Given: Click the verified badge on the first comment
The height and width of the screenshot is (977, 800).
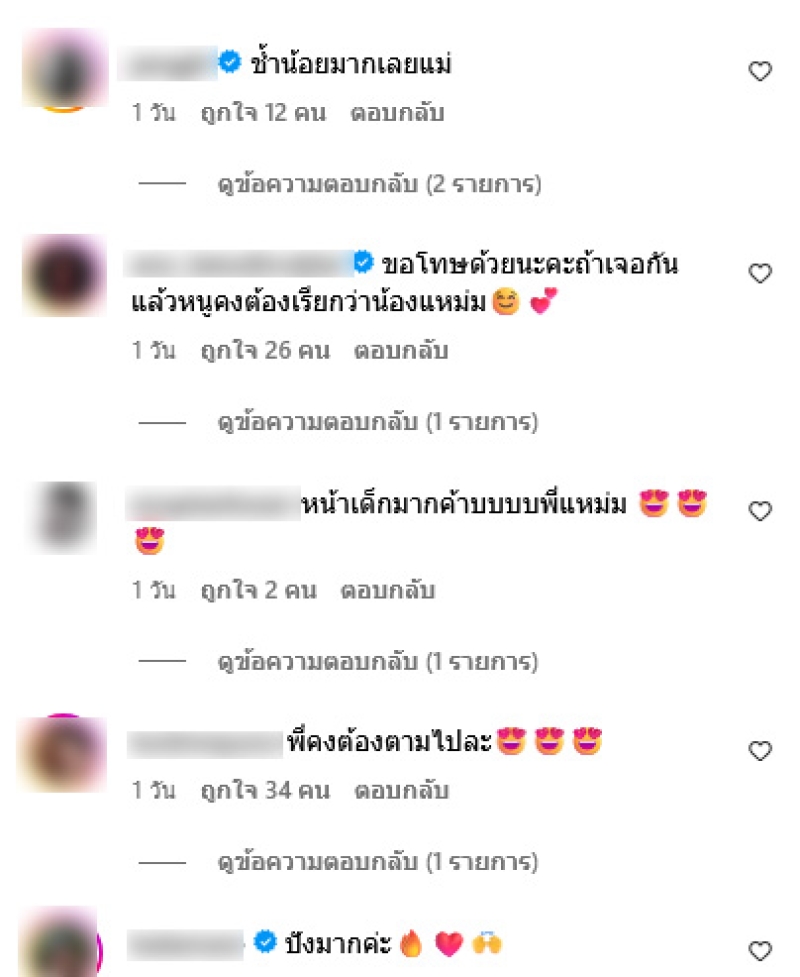Looking at the screenshot, I should coord(230,62).
